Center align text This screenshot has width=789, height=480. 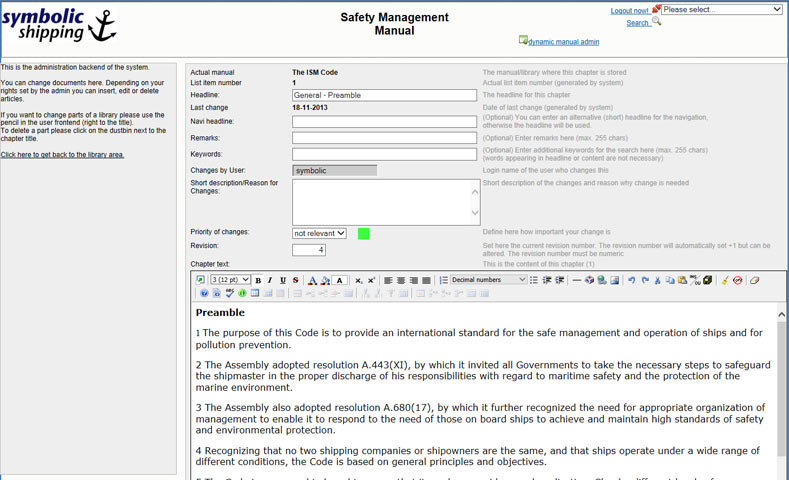click(x=401, y=280)
